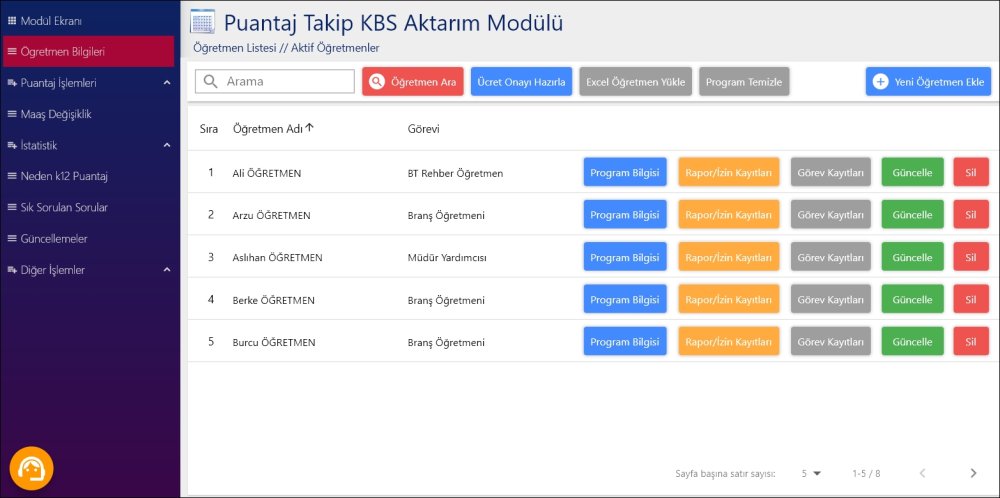Delete Burcu ÖĞRETMEN with Sil button

pos(970,342)
